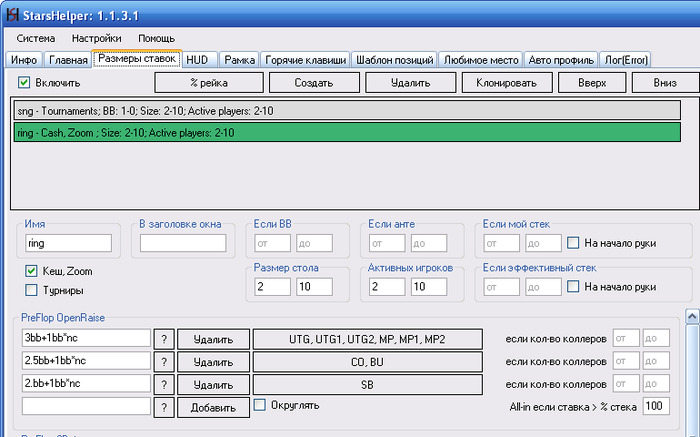Click Если эффективный стек от field
This screenshot has width=700, height=437.
click(x=501, y=287)
